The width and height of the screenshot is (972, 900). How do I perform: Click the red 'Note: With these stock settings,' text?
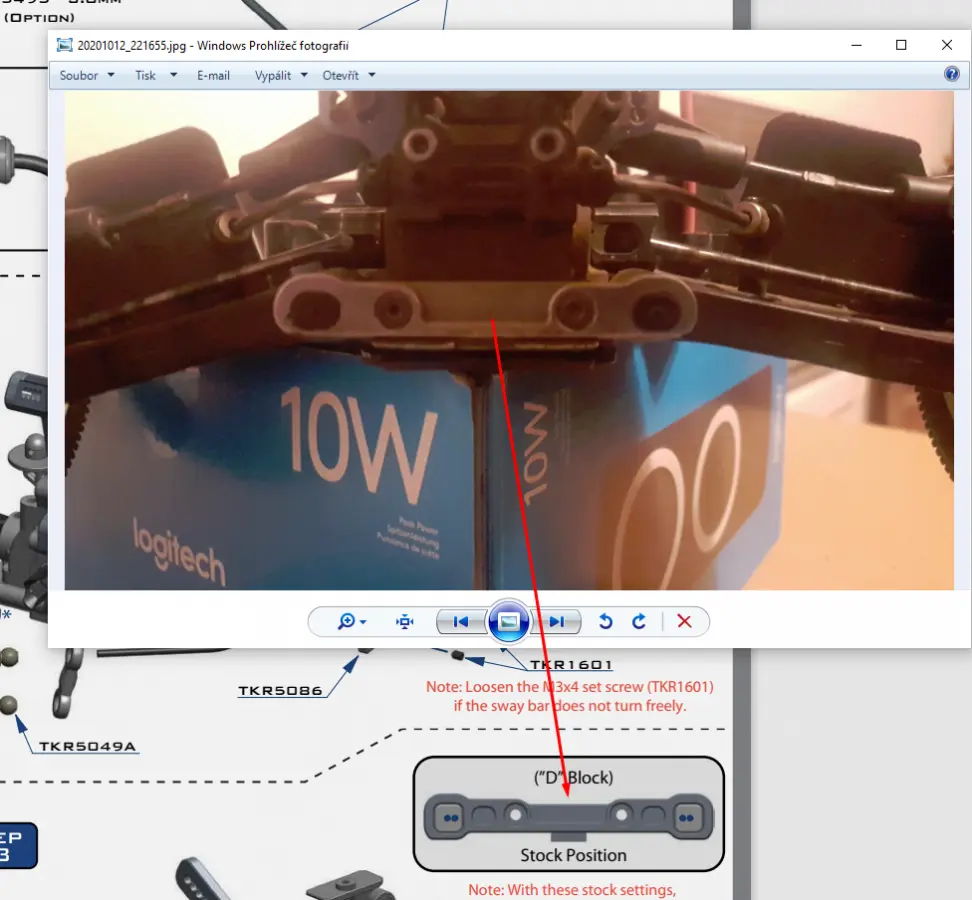tap(572, 890)
